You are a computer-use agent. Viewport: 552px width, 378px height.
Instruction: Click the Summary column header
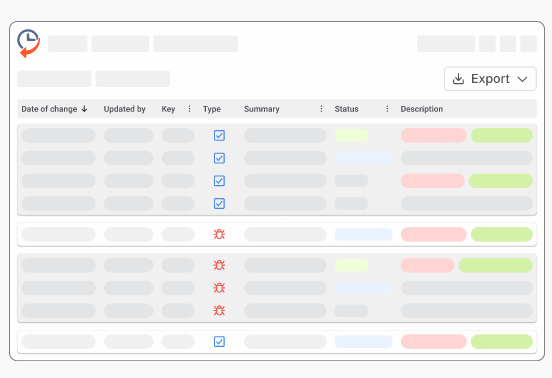coord(262,109)
